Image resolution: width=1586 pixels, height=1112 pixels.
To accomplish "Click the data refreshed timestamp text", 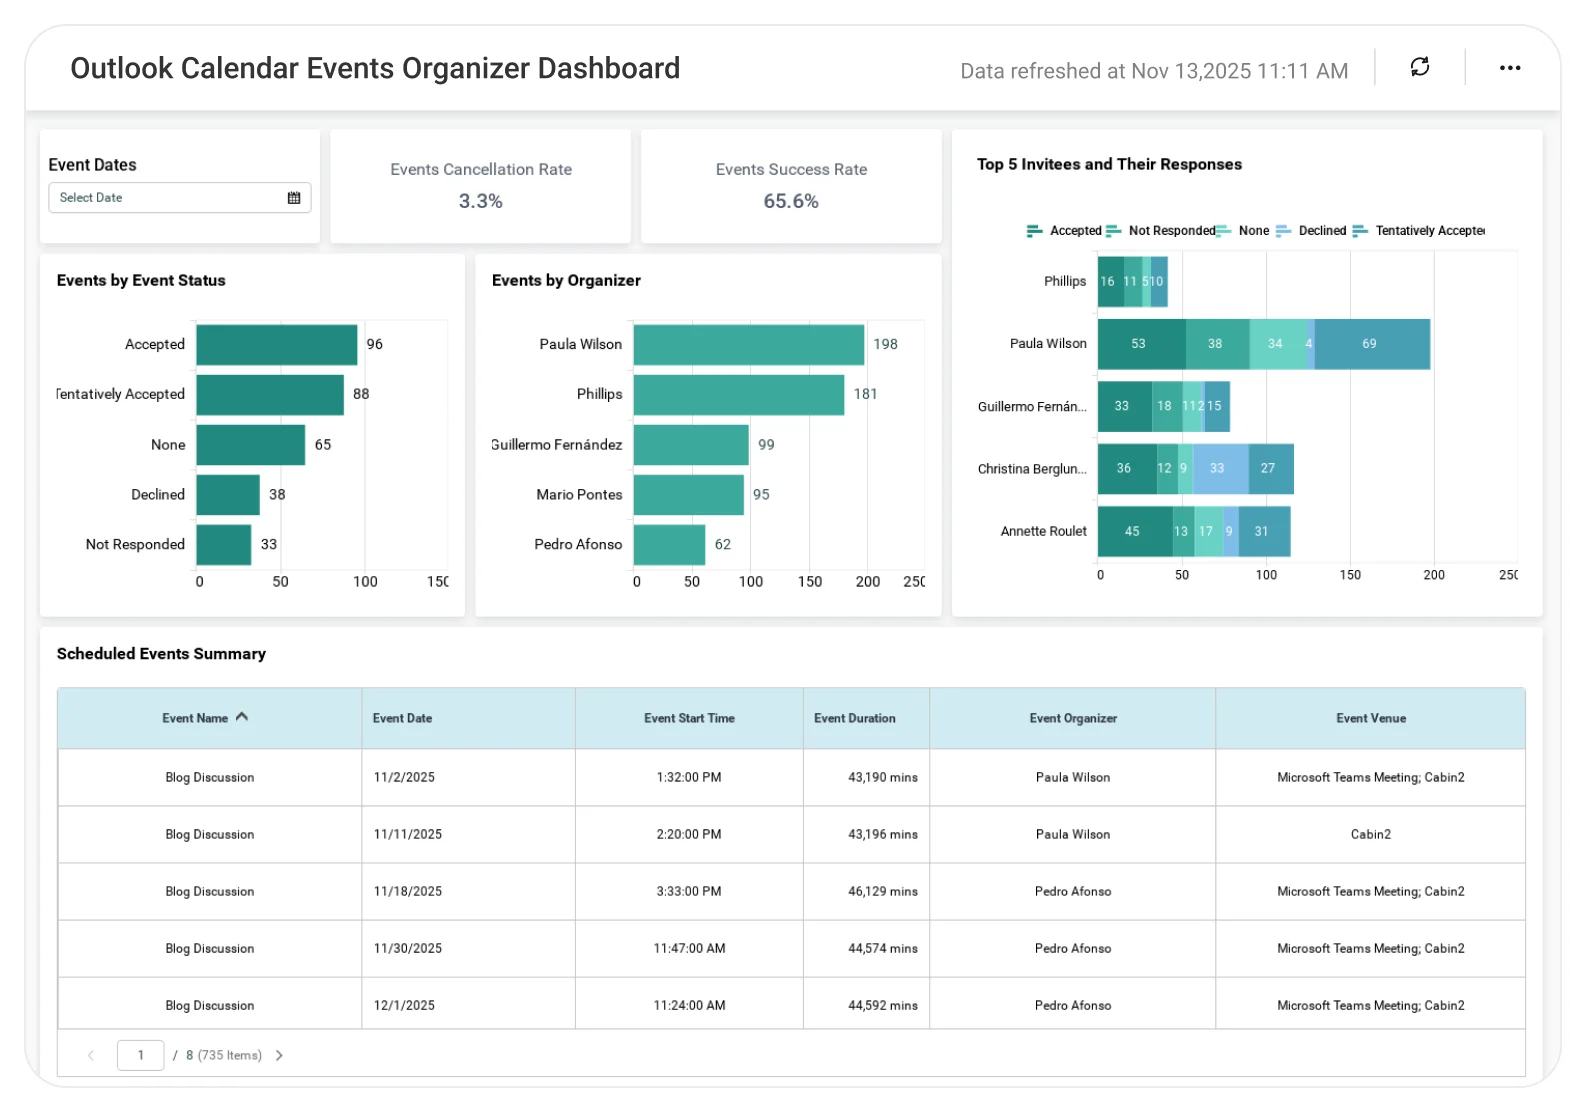I will pos(1154,71).
